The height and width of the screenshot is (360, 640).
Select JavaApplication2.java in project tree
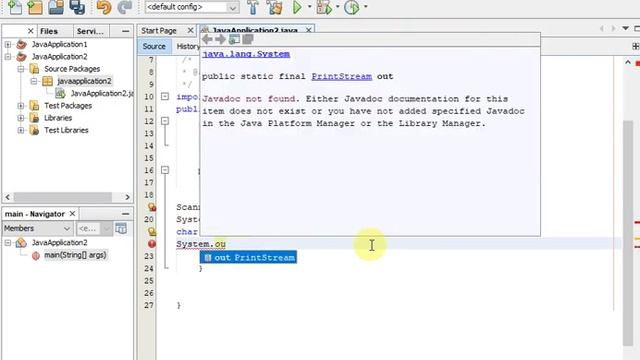click(102, 93)
